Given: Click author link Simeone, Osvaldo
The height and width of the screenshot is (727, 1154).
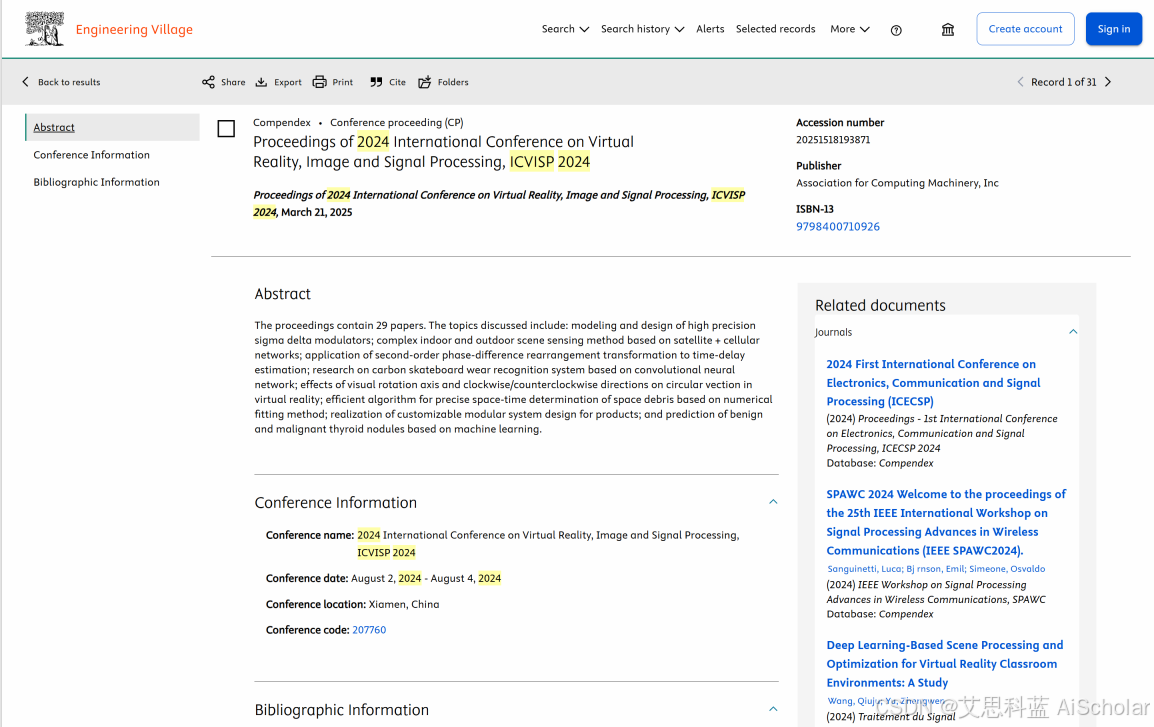Looking at the screenshot, I should coord(1007,569).
